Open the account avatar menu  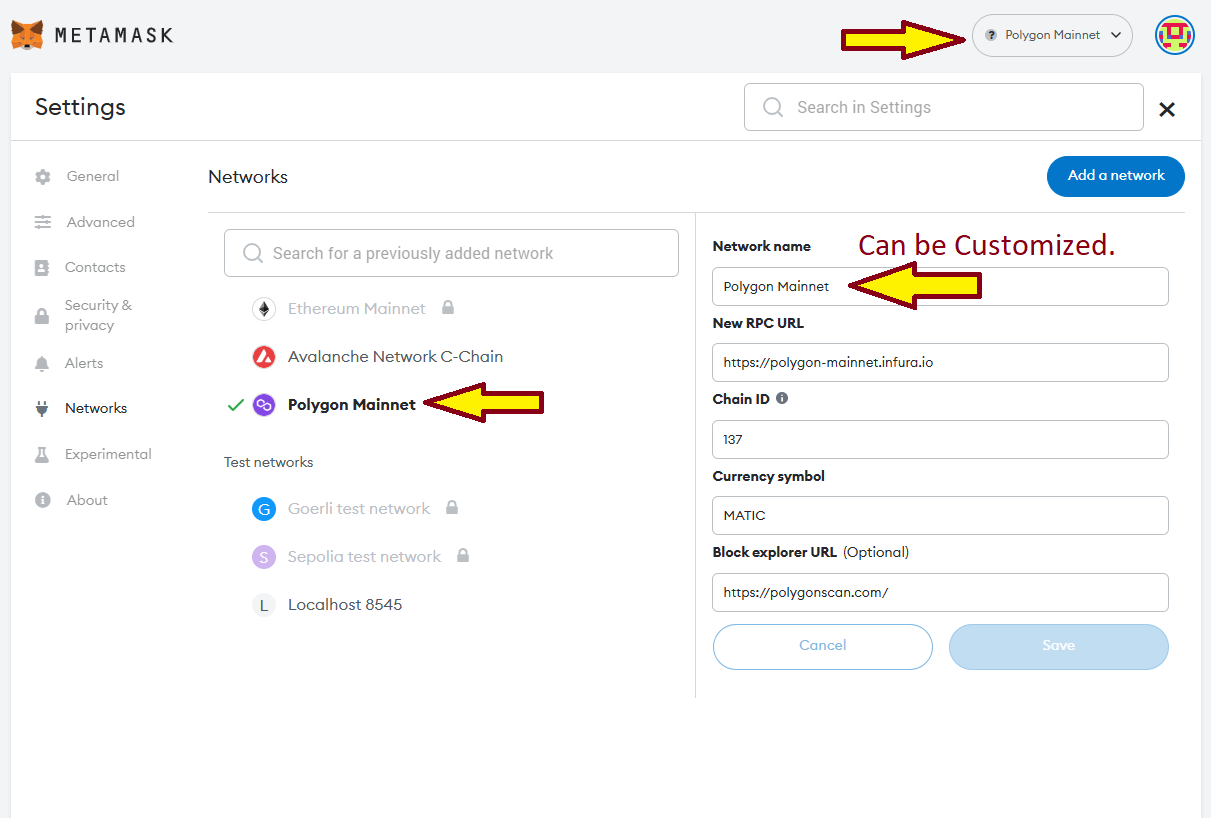coord(1175,36)
